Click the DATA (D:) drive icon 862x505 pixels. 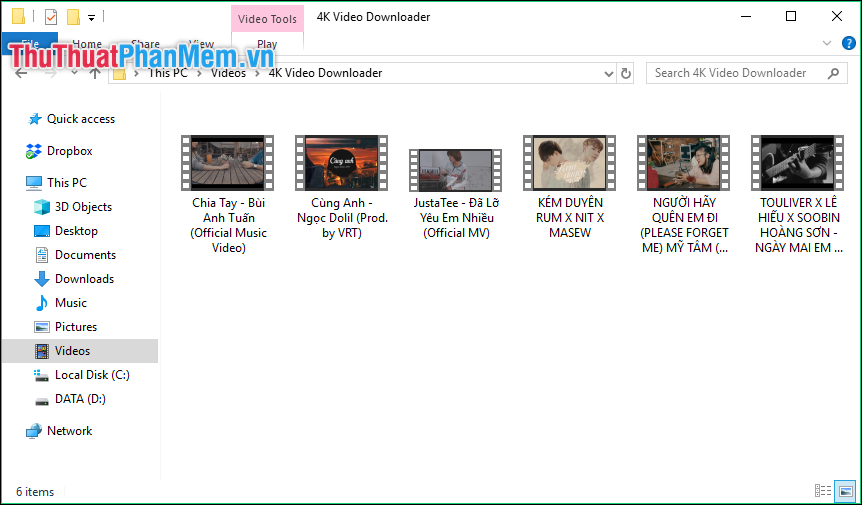42,400
